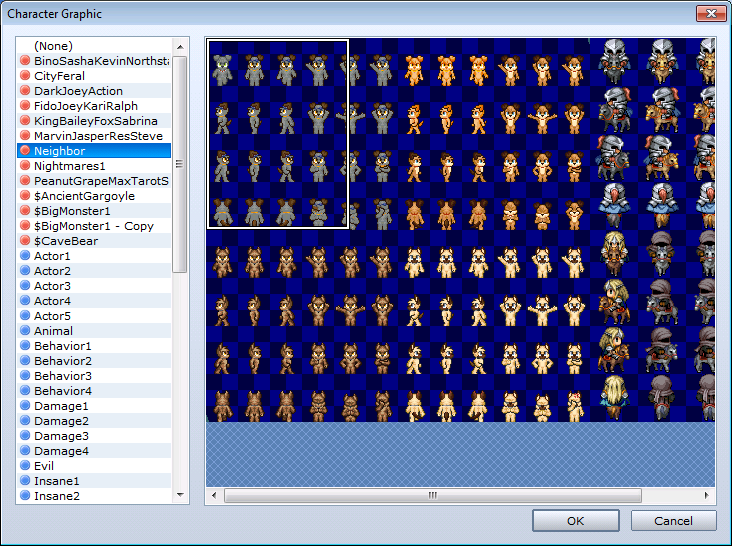
Task: Click the horizontal scrollbar thumb under sprites
Action: [433, 495]
